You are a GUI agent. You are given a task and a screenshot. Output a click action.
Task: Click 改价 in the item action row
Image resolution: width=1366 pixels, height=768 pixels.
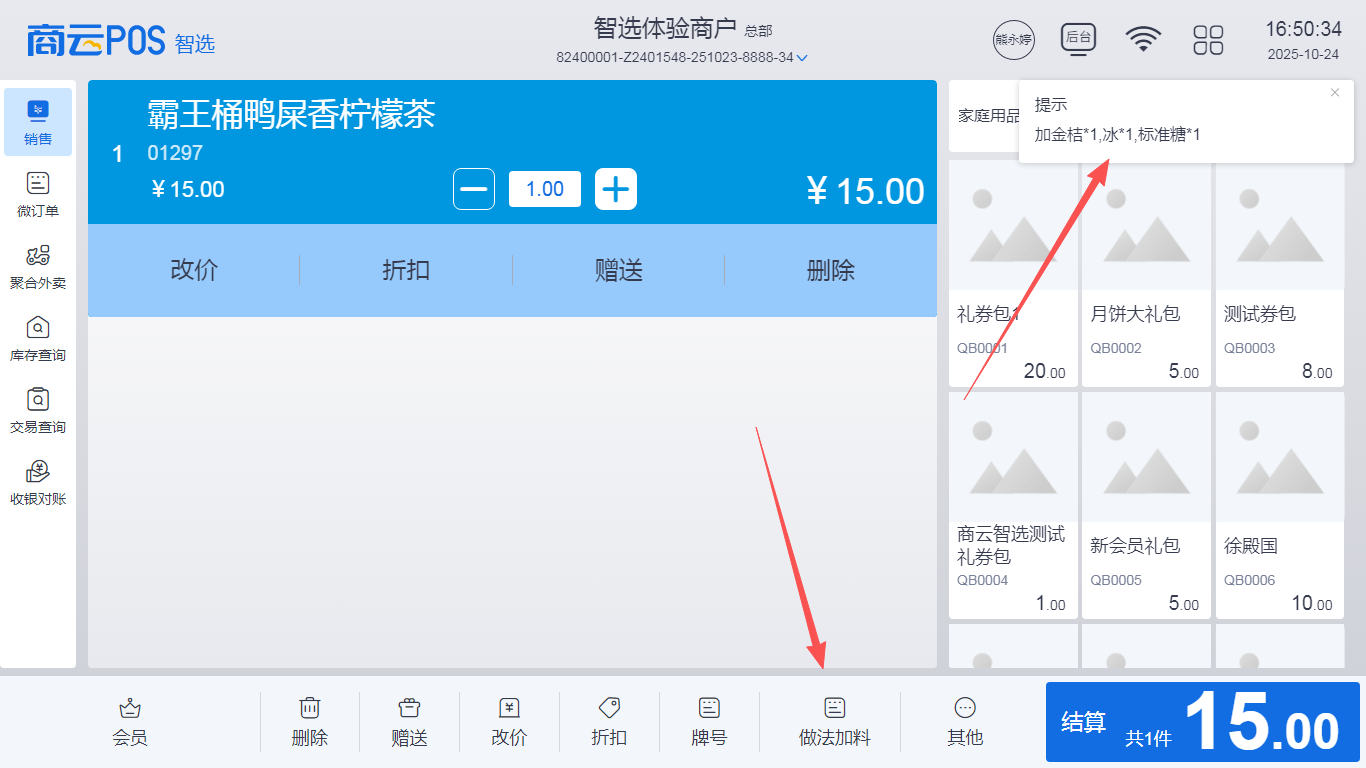coord(194,270)
